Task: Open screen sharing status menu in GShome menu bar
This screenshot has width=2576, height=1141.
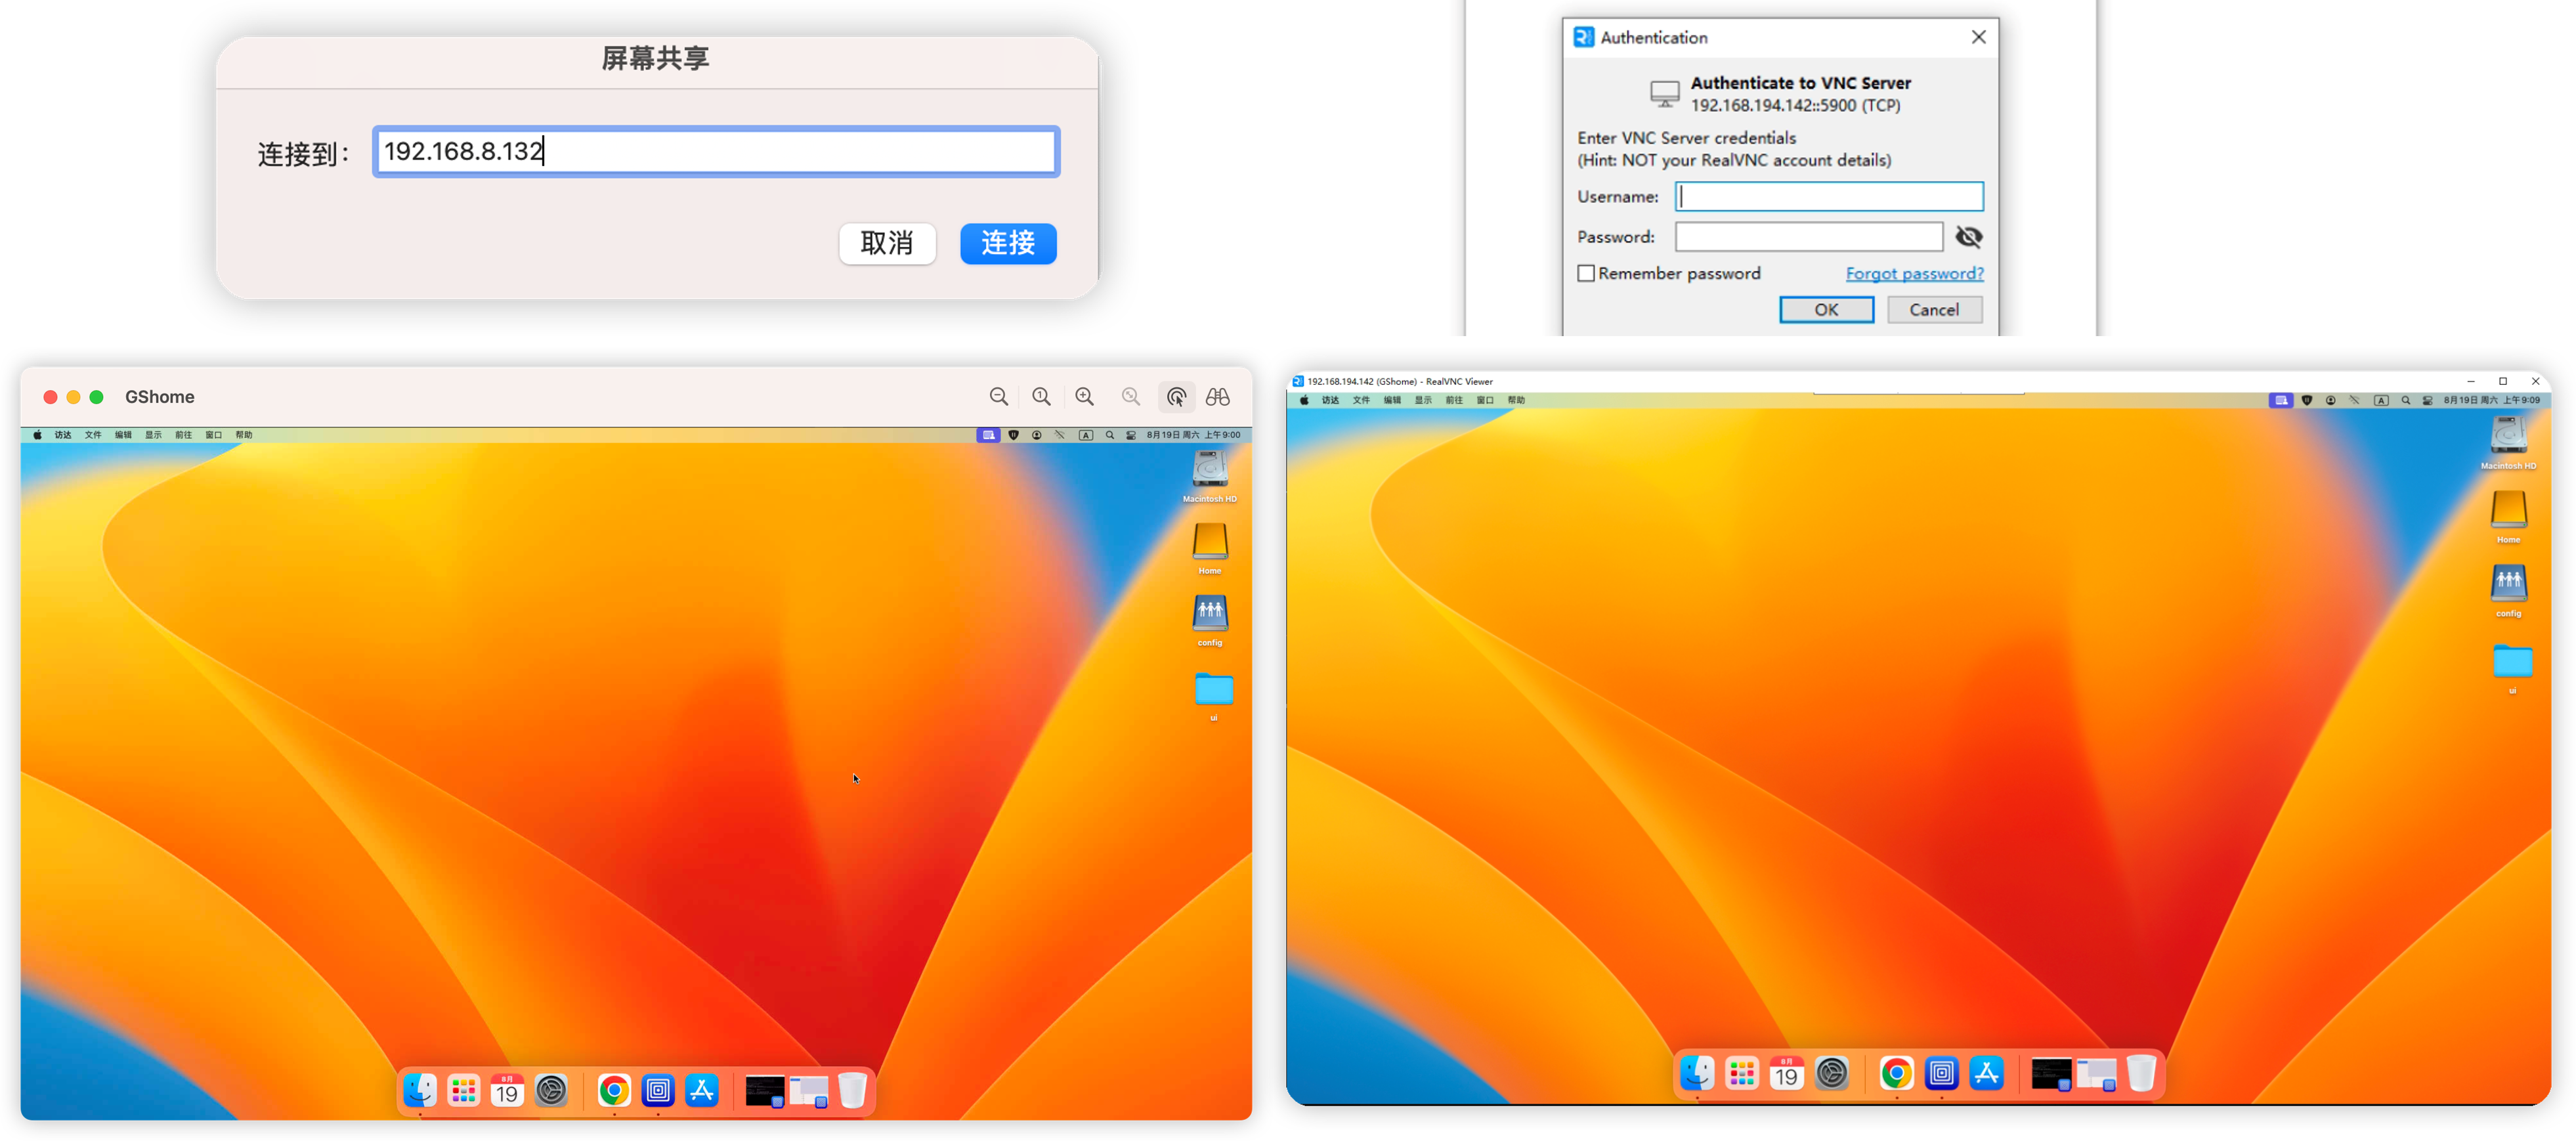Action: click(x=988, y=435)
